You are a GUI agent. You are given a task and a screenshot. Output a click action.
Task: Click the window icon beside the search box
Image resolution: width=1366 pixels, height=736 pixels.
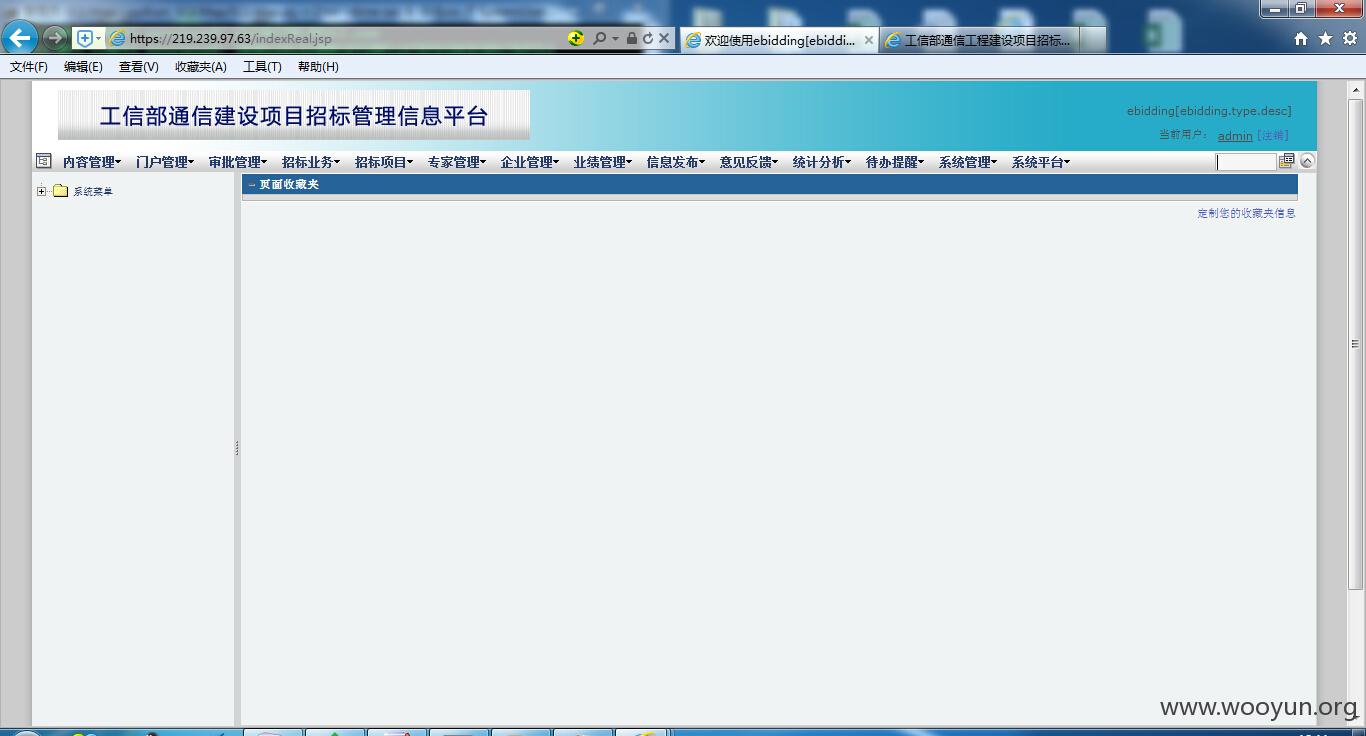pyautogui.click(x=1286, y=161)
